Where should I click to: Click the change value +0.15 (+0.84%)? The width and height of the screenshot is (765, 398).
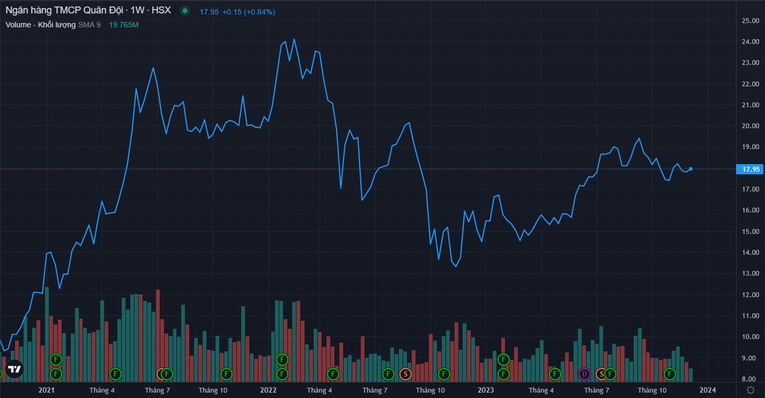(x=249, y=12)
